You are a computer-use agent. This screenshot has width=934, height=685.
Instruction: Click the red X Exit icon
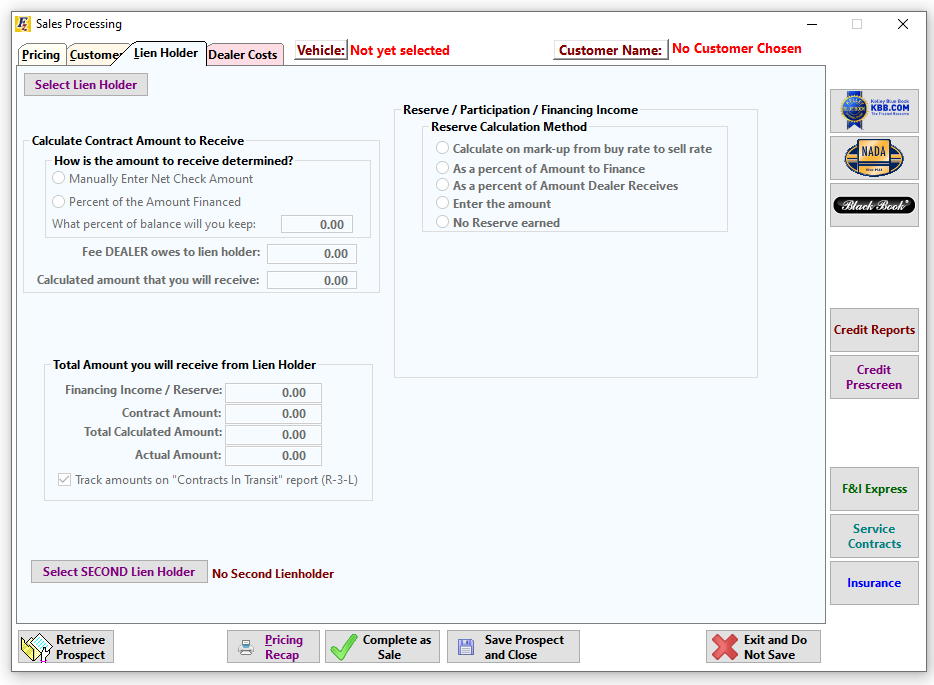click(724, 647)
